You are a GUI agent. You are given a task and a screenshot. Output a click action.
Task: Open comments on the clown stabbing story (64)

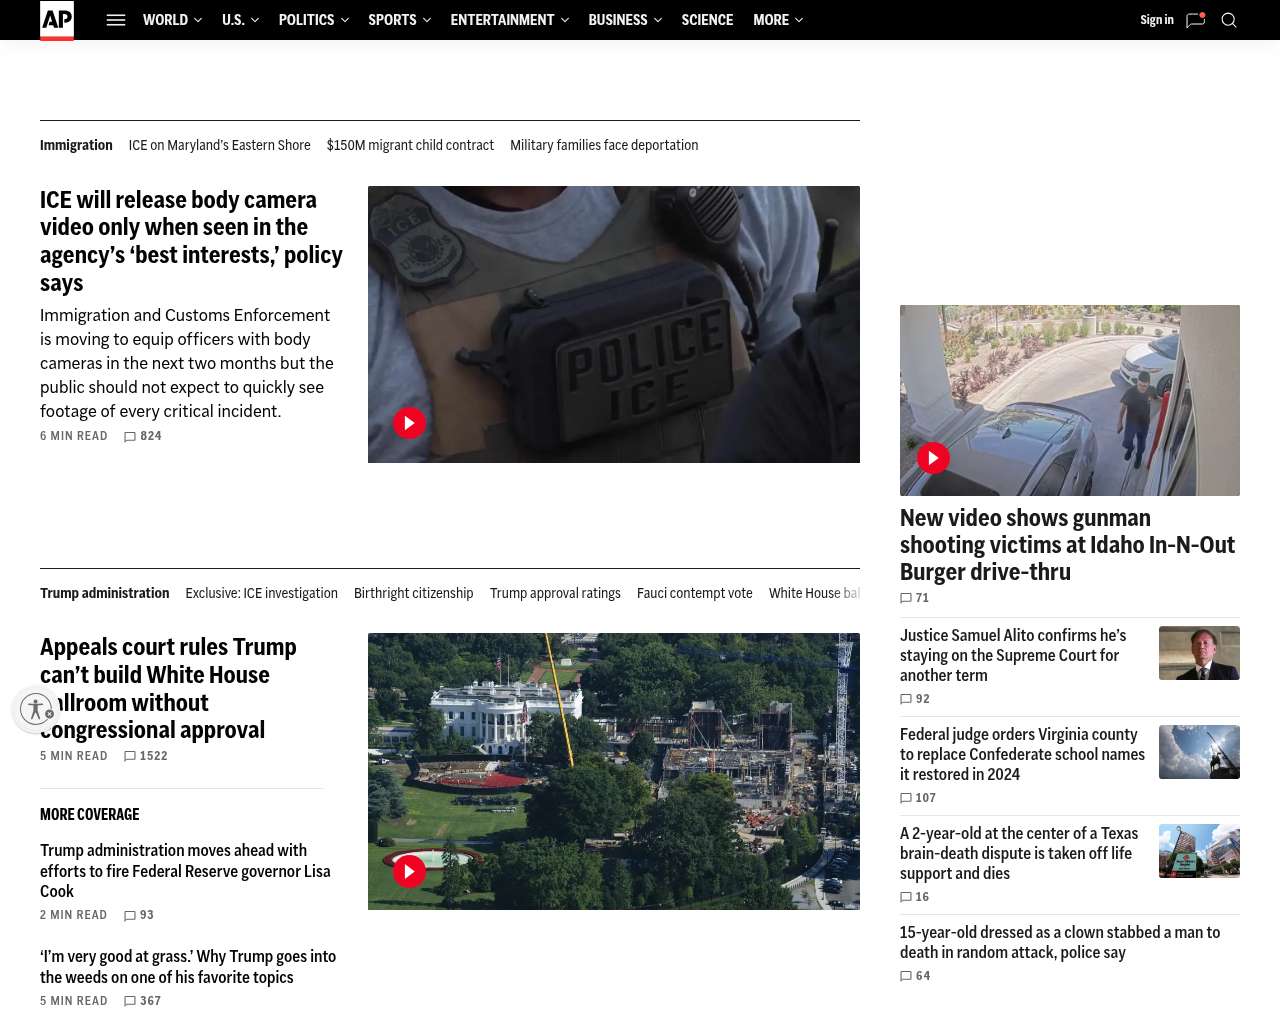point(915,976)
